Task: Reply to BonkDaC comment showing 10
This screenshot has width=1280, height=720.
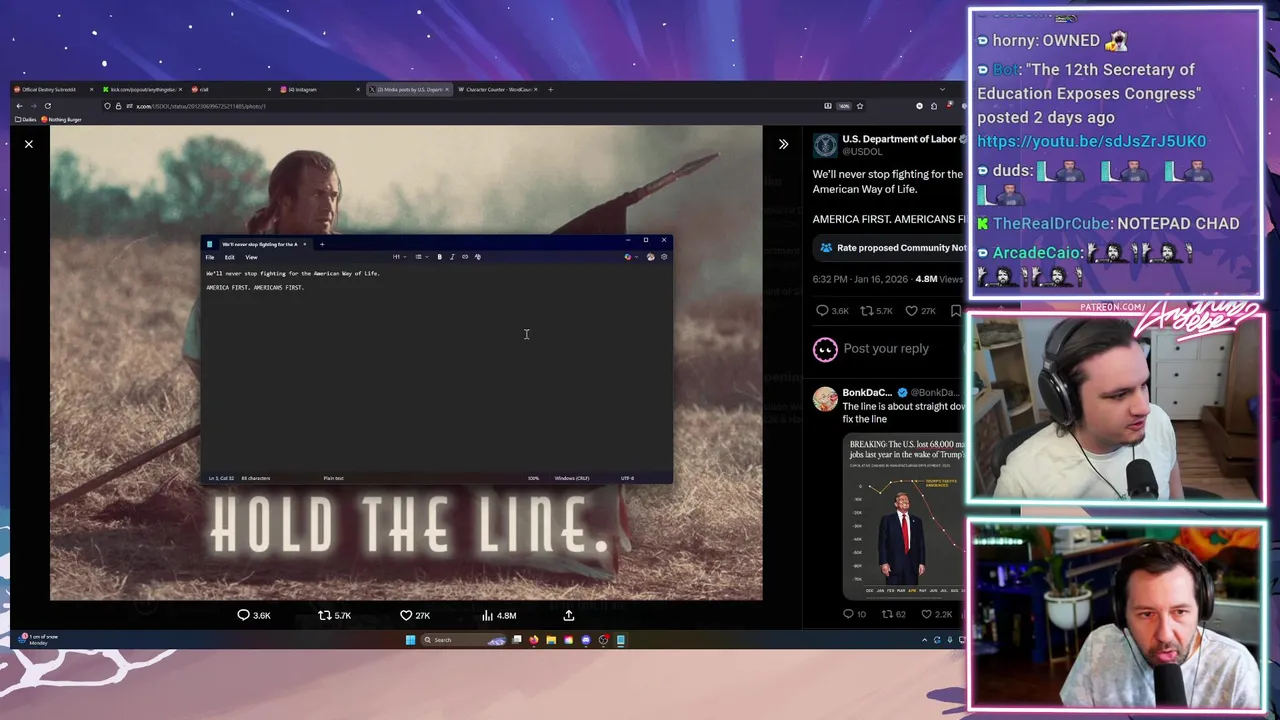Action: coord(848,614)
